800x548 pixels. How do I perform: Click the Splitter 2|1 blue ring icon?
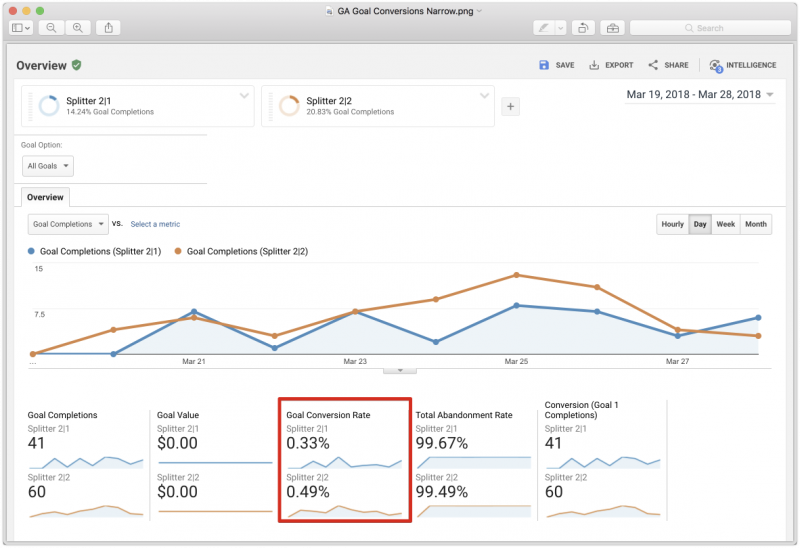click(x=49, y=106)
